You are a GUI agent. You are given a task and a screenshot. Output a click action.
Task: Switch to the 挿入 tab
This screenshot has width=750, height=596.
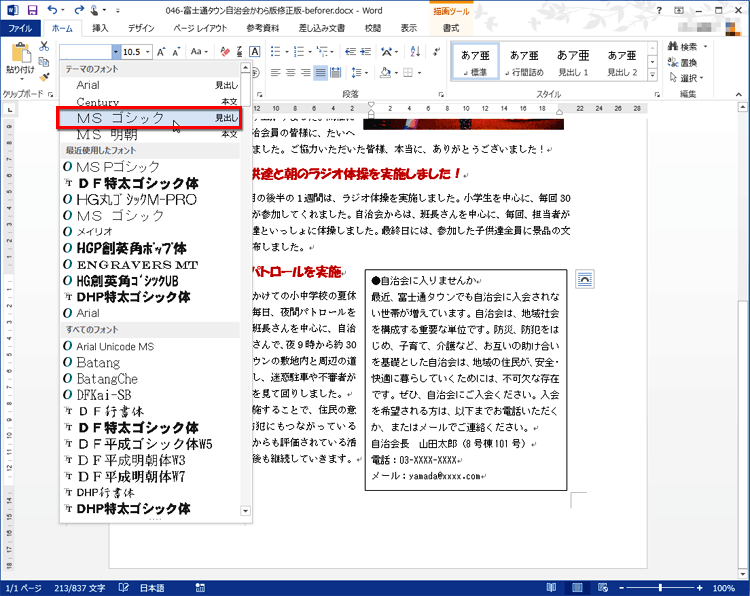[x=100, y=28]
